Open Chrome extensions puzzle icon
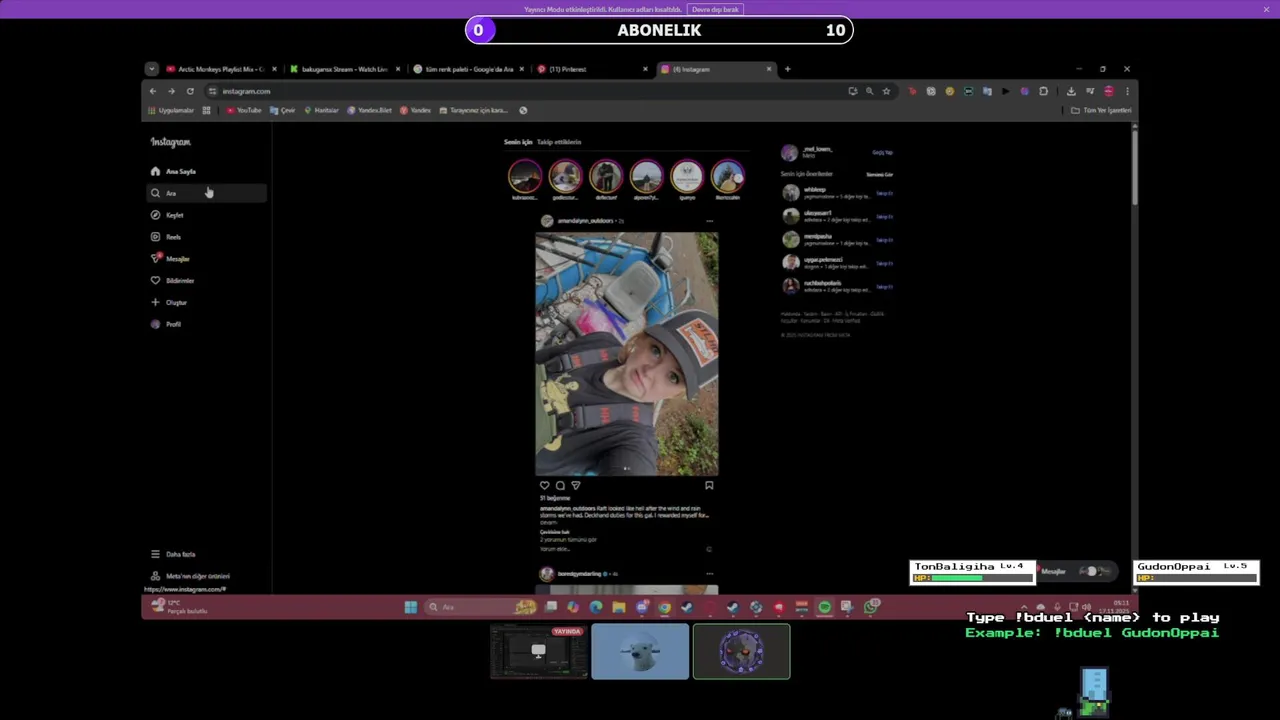The image size is (1280, 720). 1043,91
